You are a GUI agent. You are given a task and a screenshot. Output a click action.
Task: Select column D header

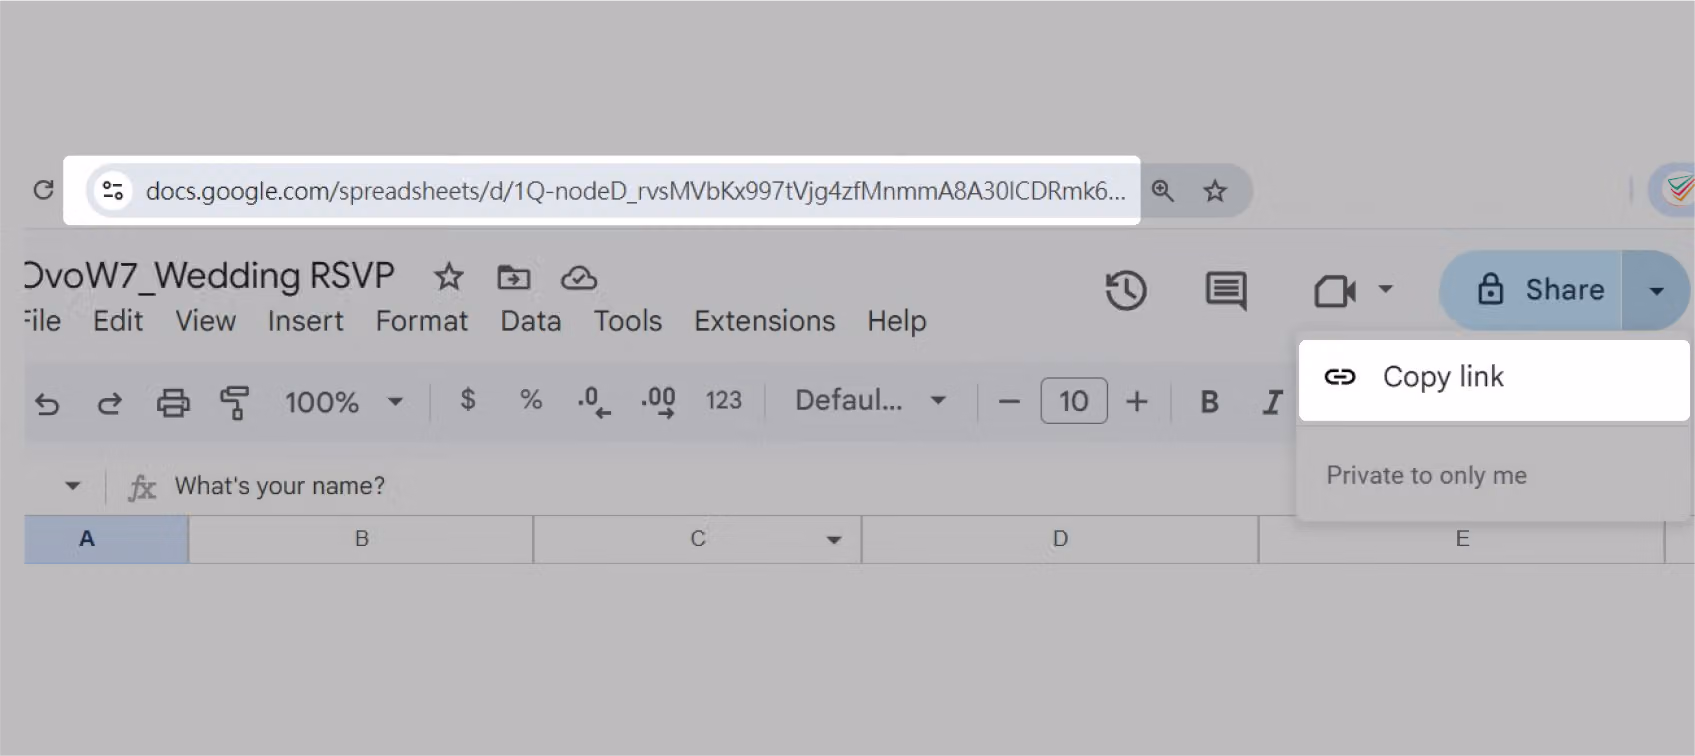(x=1060, y=539)
